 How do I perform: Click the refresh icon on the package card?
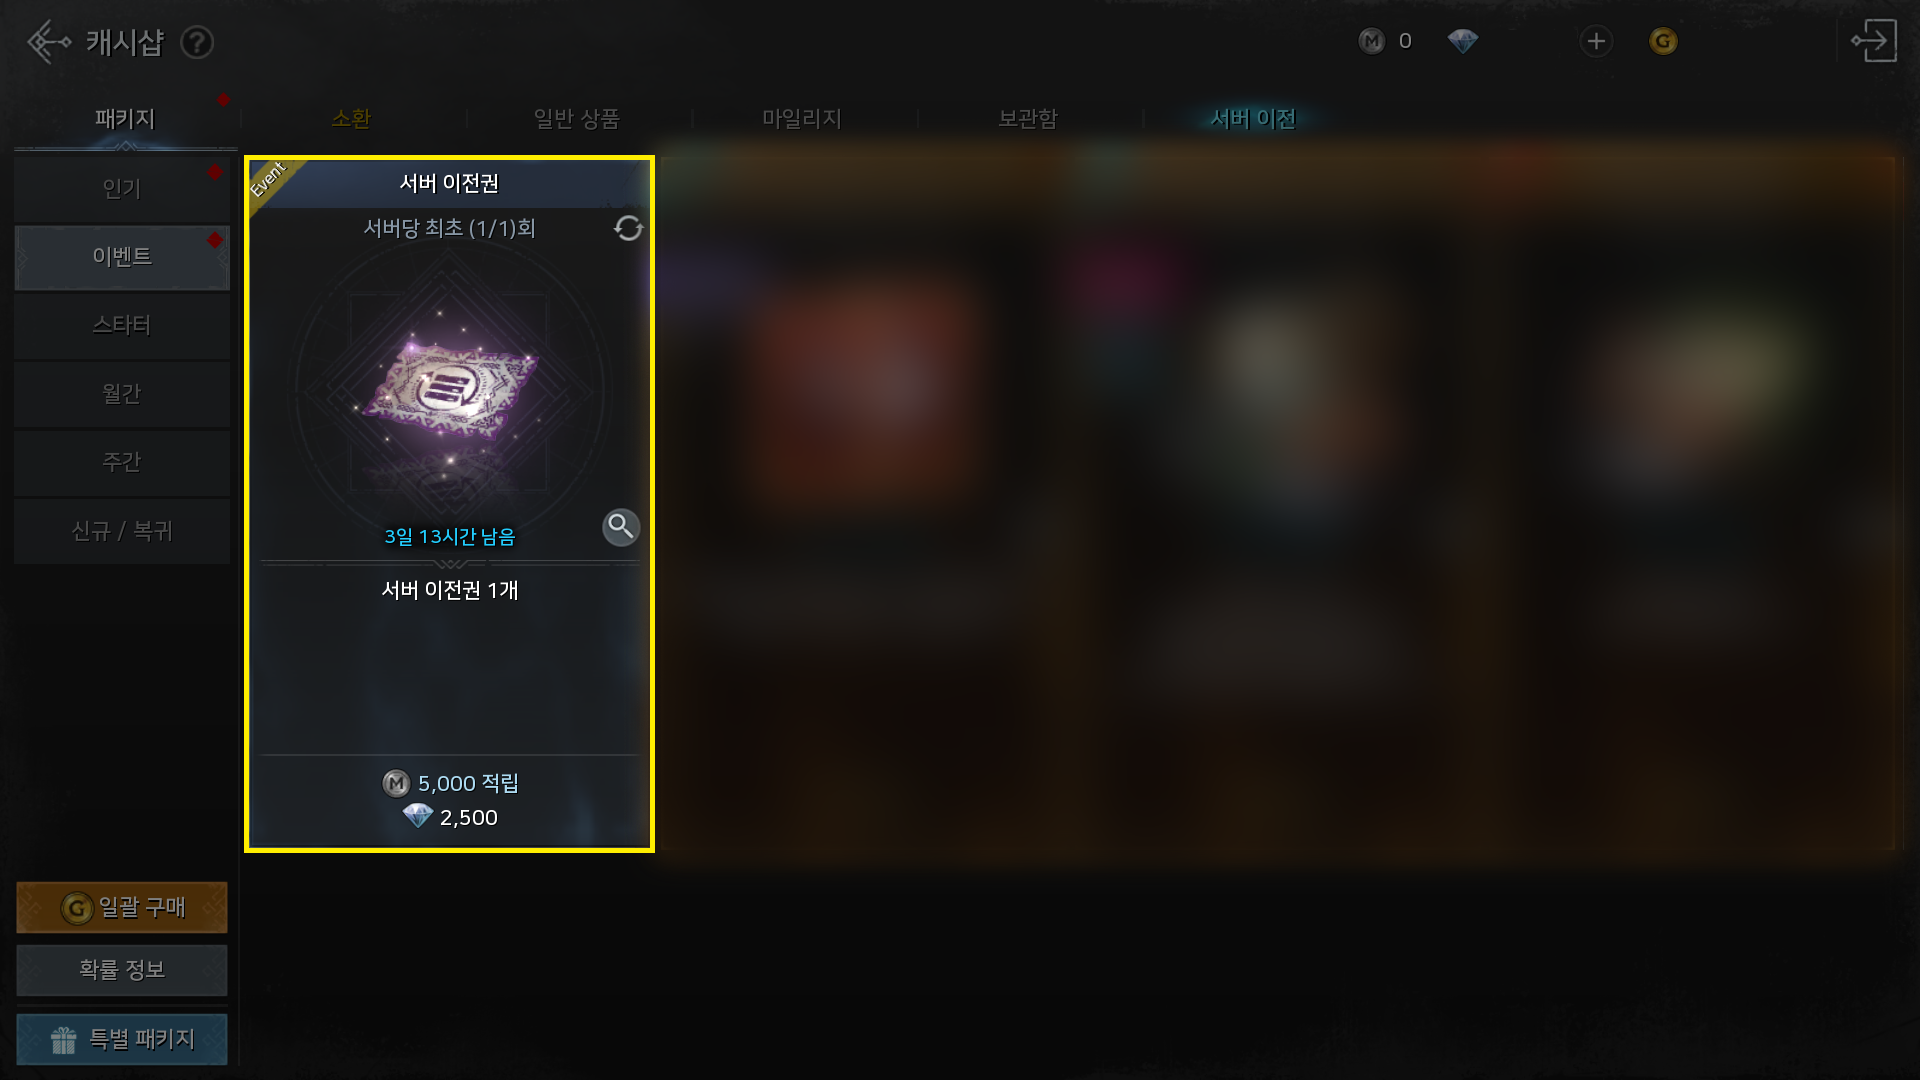click(628, 228)
